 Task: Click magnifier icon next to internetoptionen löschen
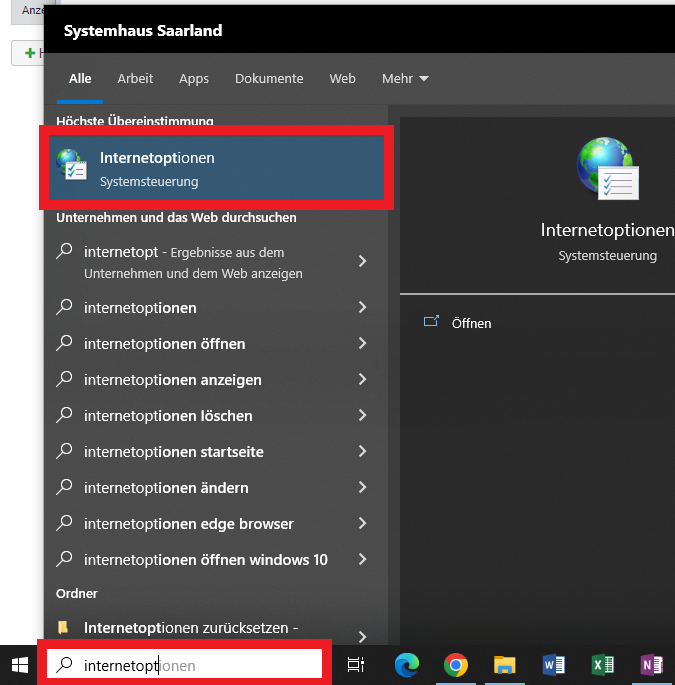coord(64,415)
